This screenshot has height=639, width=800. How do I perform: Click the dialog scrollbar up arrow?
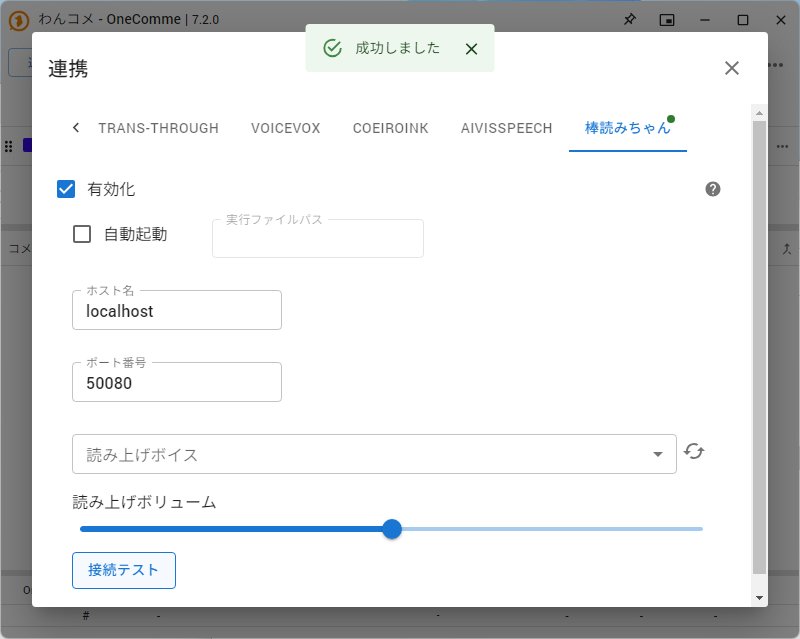pos(759,113)
